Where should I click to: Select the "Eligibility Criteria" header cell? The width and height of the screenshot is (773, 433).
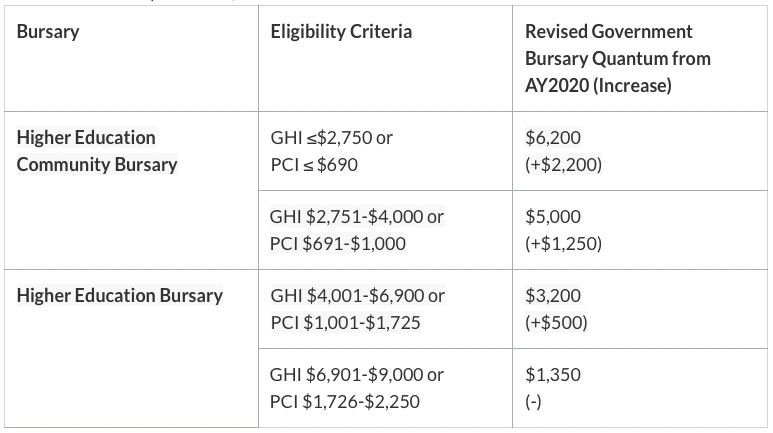click(x=341, y=31)
